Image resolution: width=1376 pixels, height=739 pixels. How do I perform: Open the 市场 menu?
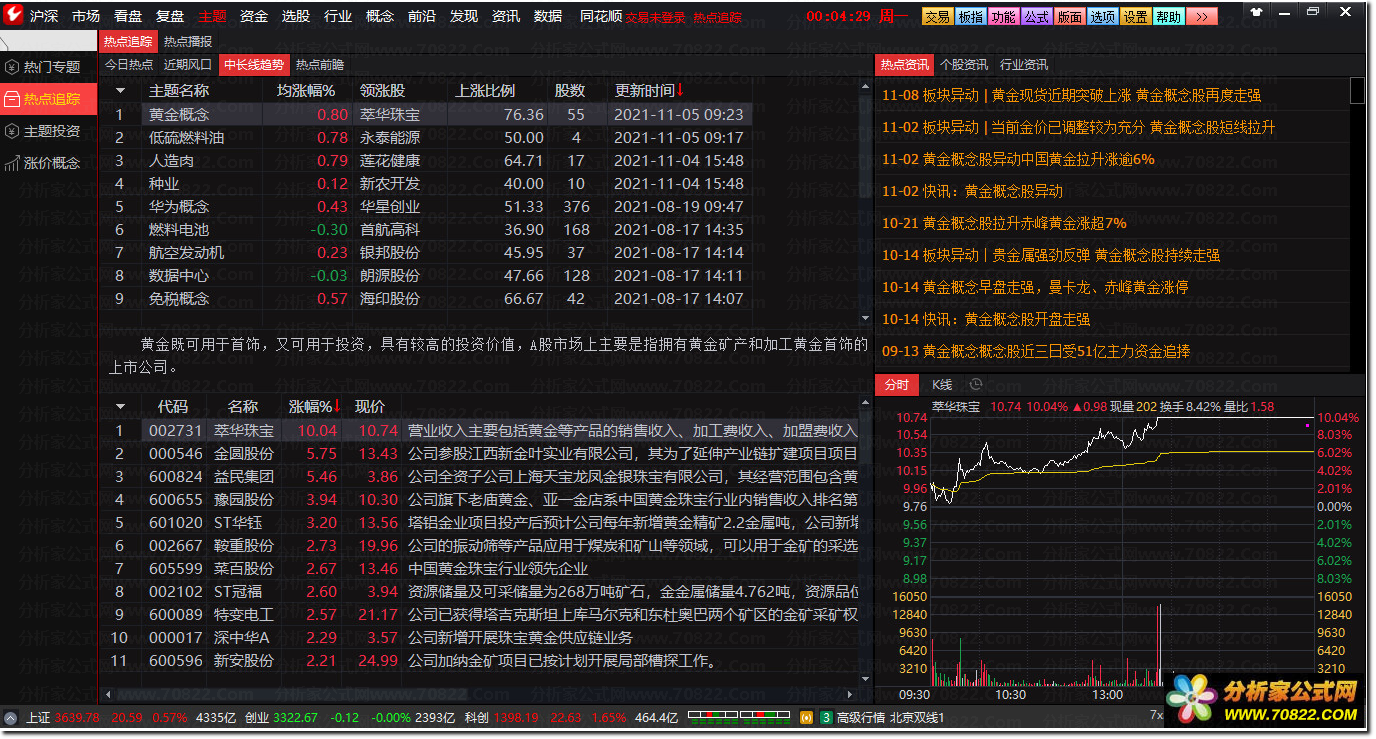(85, 16)
